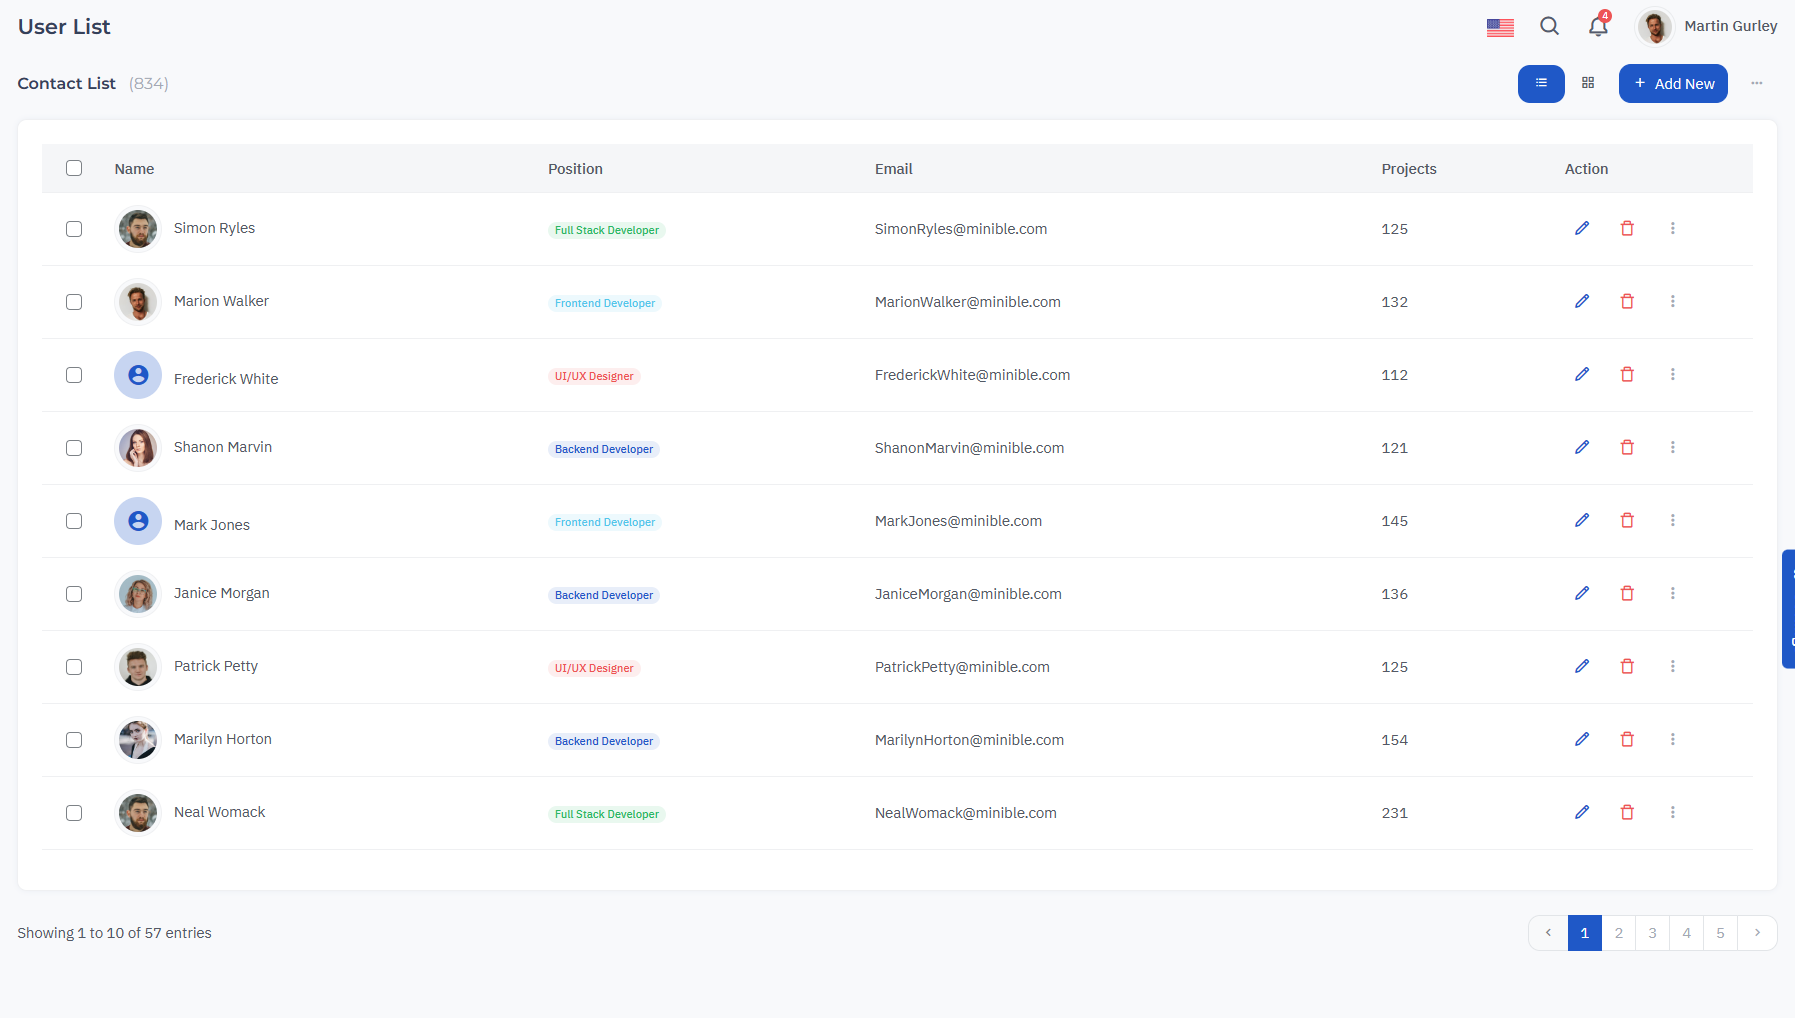
Task: Edit Janice Morgan with pencil icon
Action: coord(1582,593)
